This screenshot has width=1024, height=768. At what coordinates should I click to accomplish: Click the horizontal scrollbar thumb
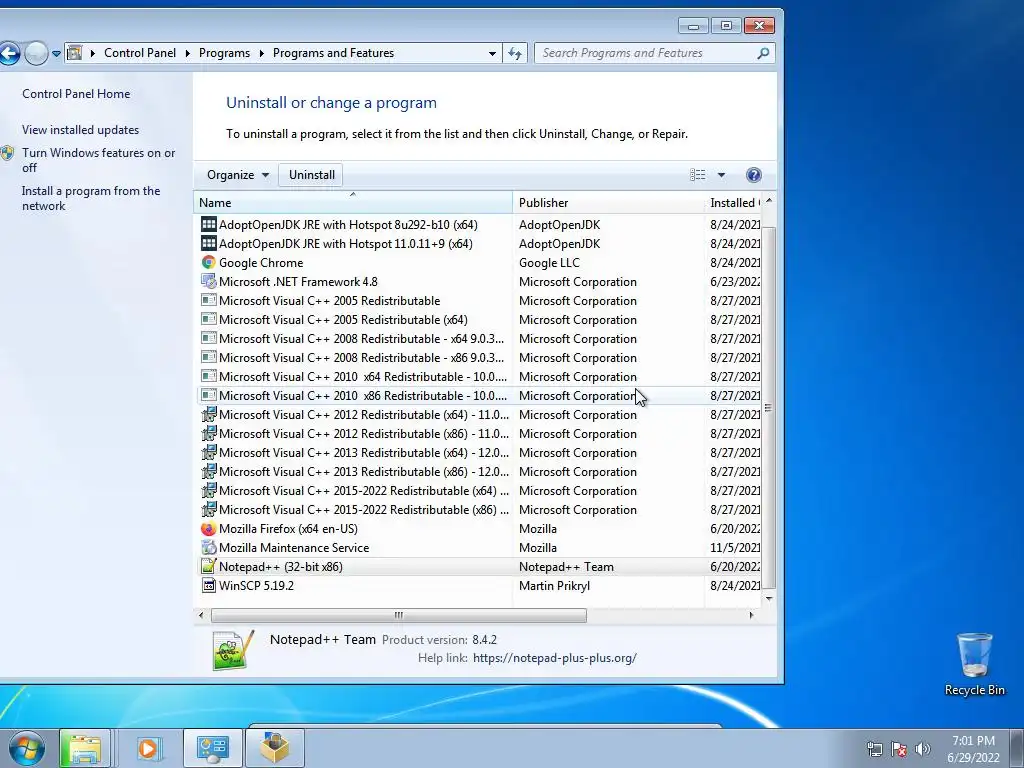[x=398, y=615]
